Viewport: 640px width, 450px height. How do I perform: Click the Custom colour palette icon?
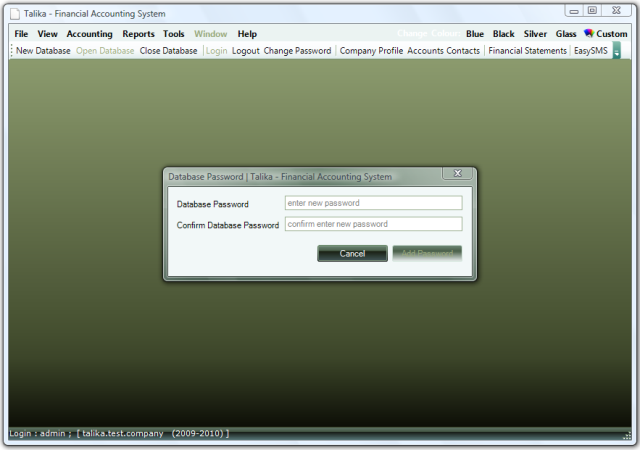tap(589, 34)
